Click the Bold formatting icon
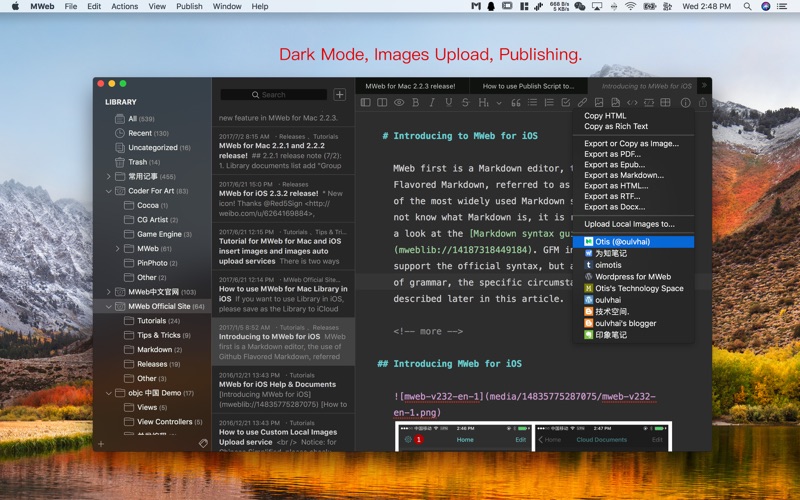This screenshot has height=500, width=800. coord(415,102)
